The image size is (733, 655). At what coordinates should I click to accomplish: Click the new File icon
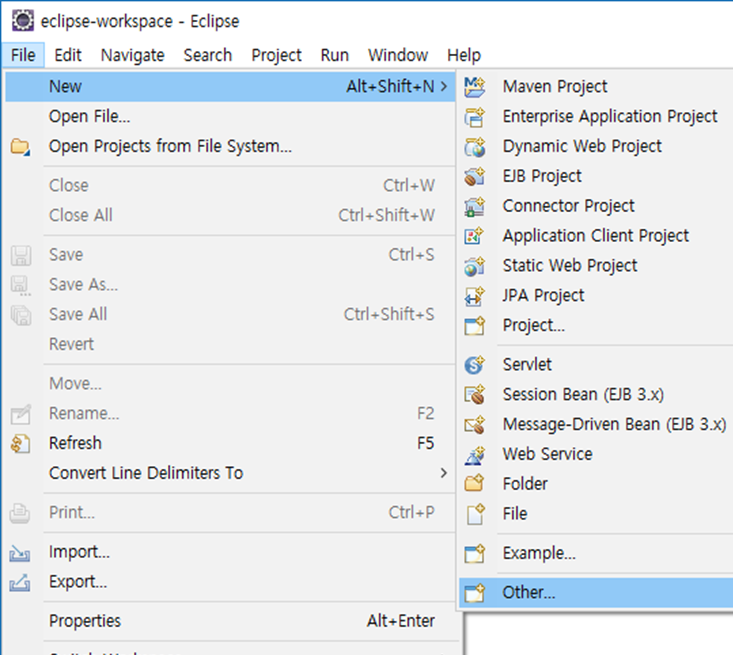[x=474, y=514]
